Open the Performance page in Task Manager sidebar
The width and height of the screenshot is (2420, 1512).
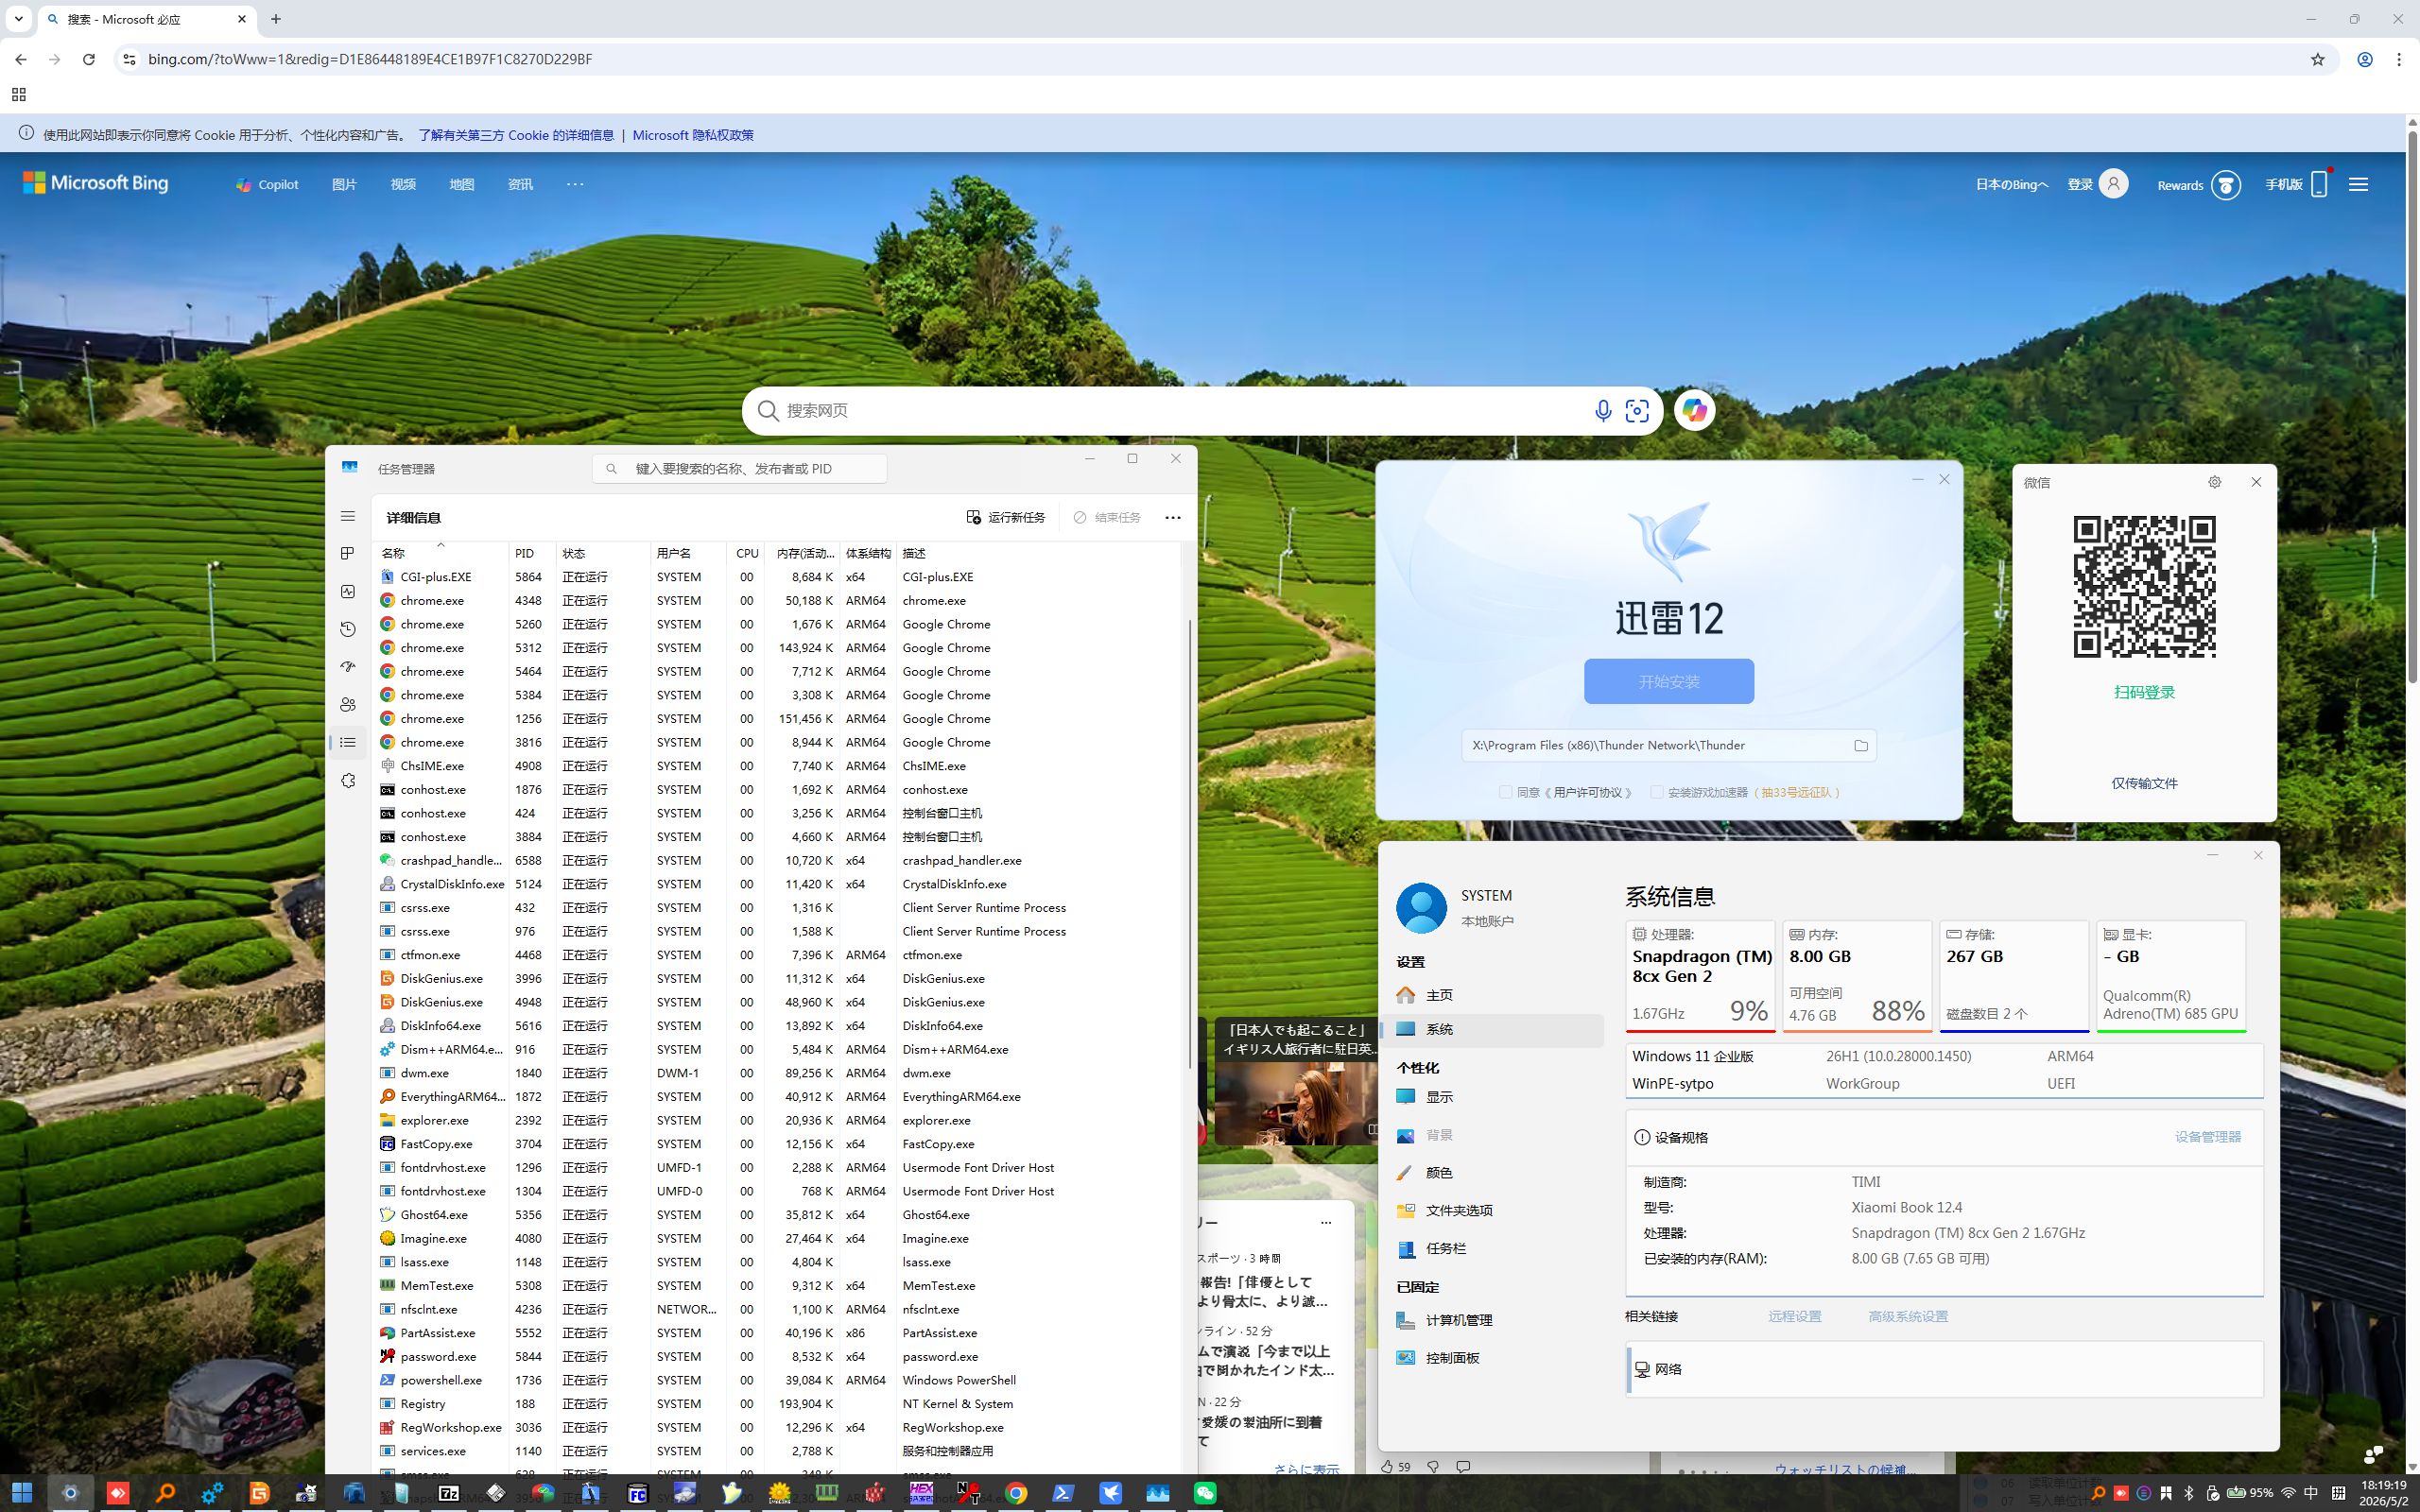pyautogui.click(x=347, y=592)
